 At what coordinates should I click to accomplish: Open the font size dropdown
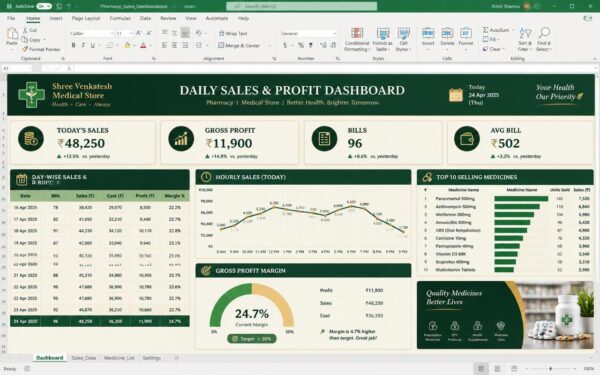(130, 34)
